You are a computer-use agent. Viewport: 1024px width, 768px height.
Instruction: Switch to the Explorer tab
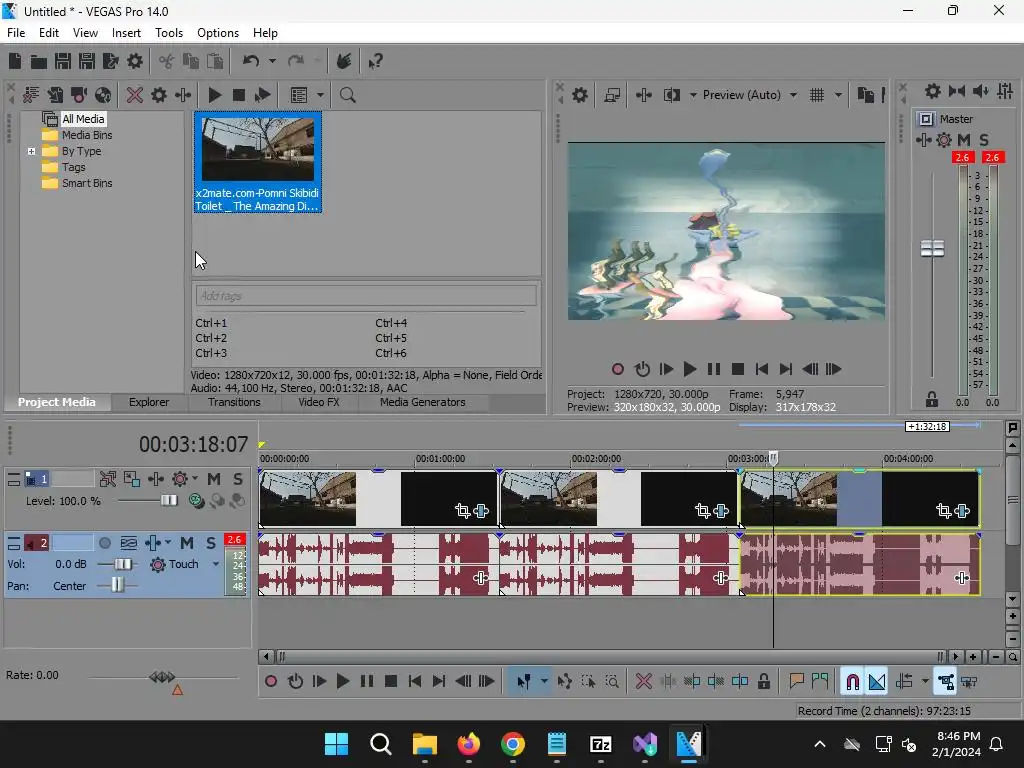149,402
